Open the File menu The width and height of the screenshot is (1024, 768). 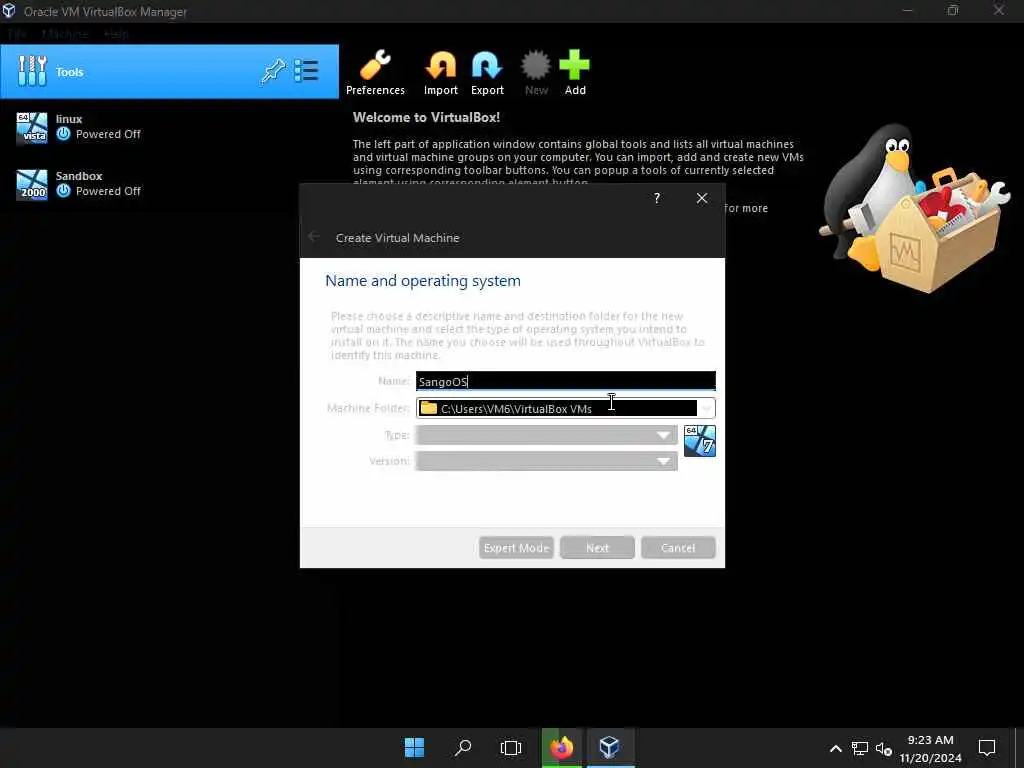16,34
